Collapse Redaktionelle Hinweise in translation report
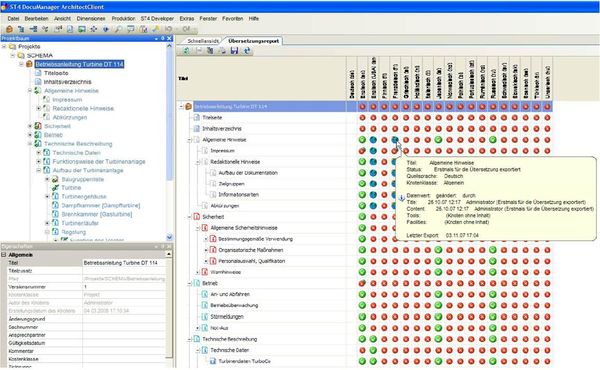Image resolution: width=600 pixels, height=370 pixels. pyautogui.click(x=198, y=162)
